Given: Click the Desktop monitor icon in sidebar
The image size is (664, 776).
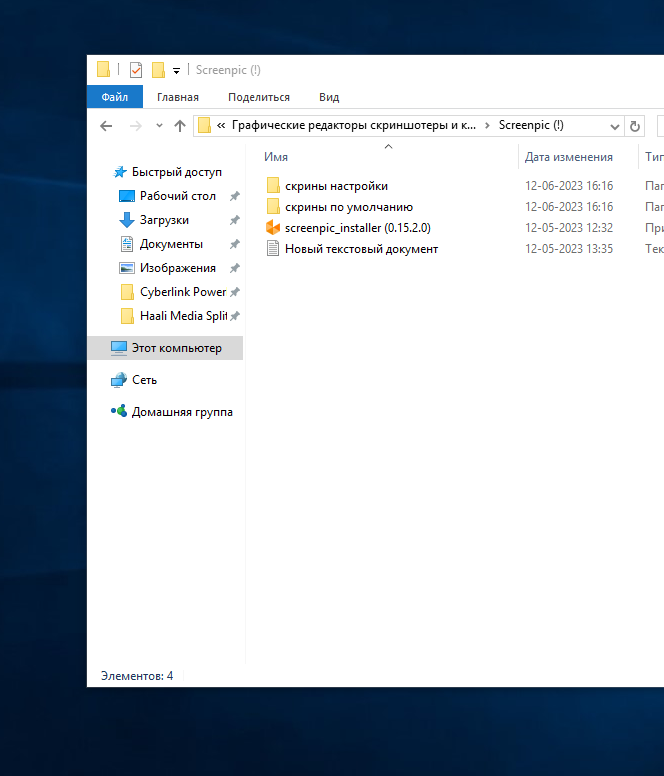Looking at the screenshot, I should click(x=127, y=196).
